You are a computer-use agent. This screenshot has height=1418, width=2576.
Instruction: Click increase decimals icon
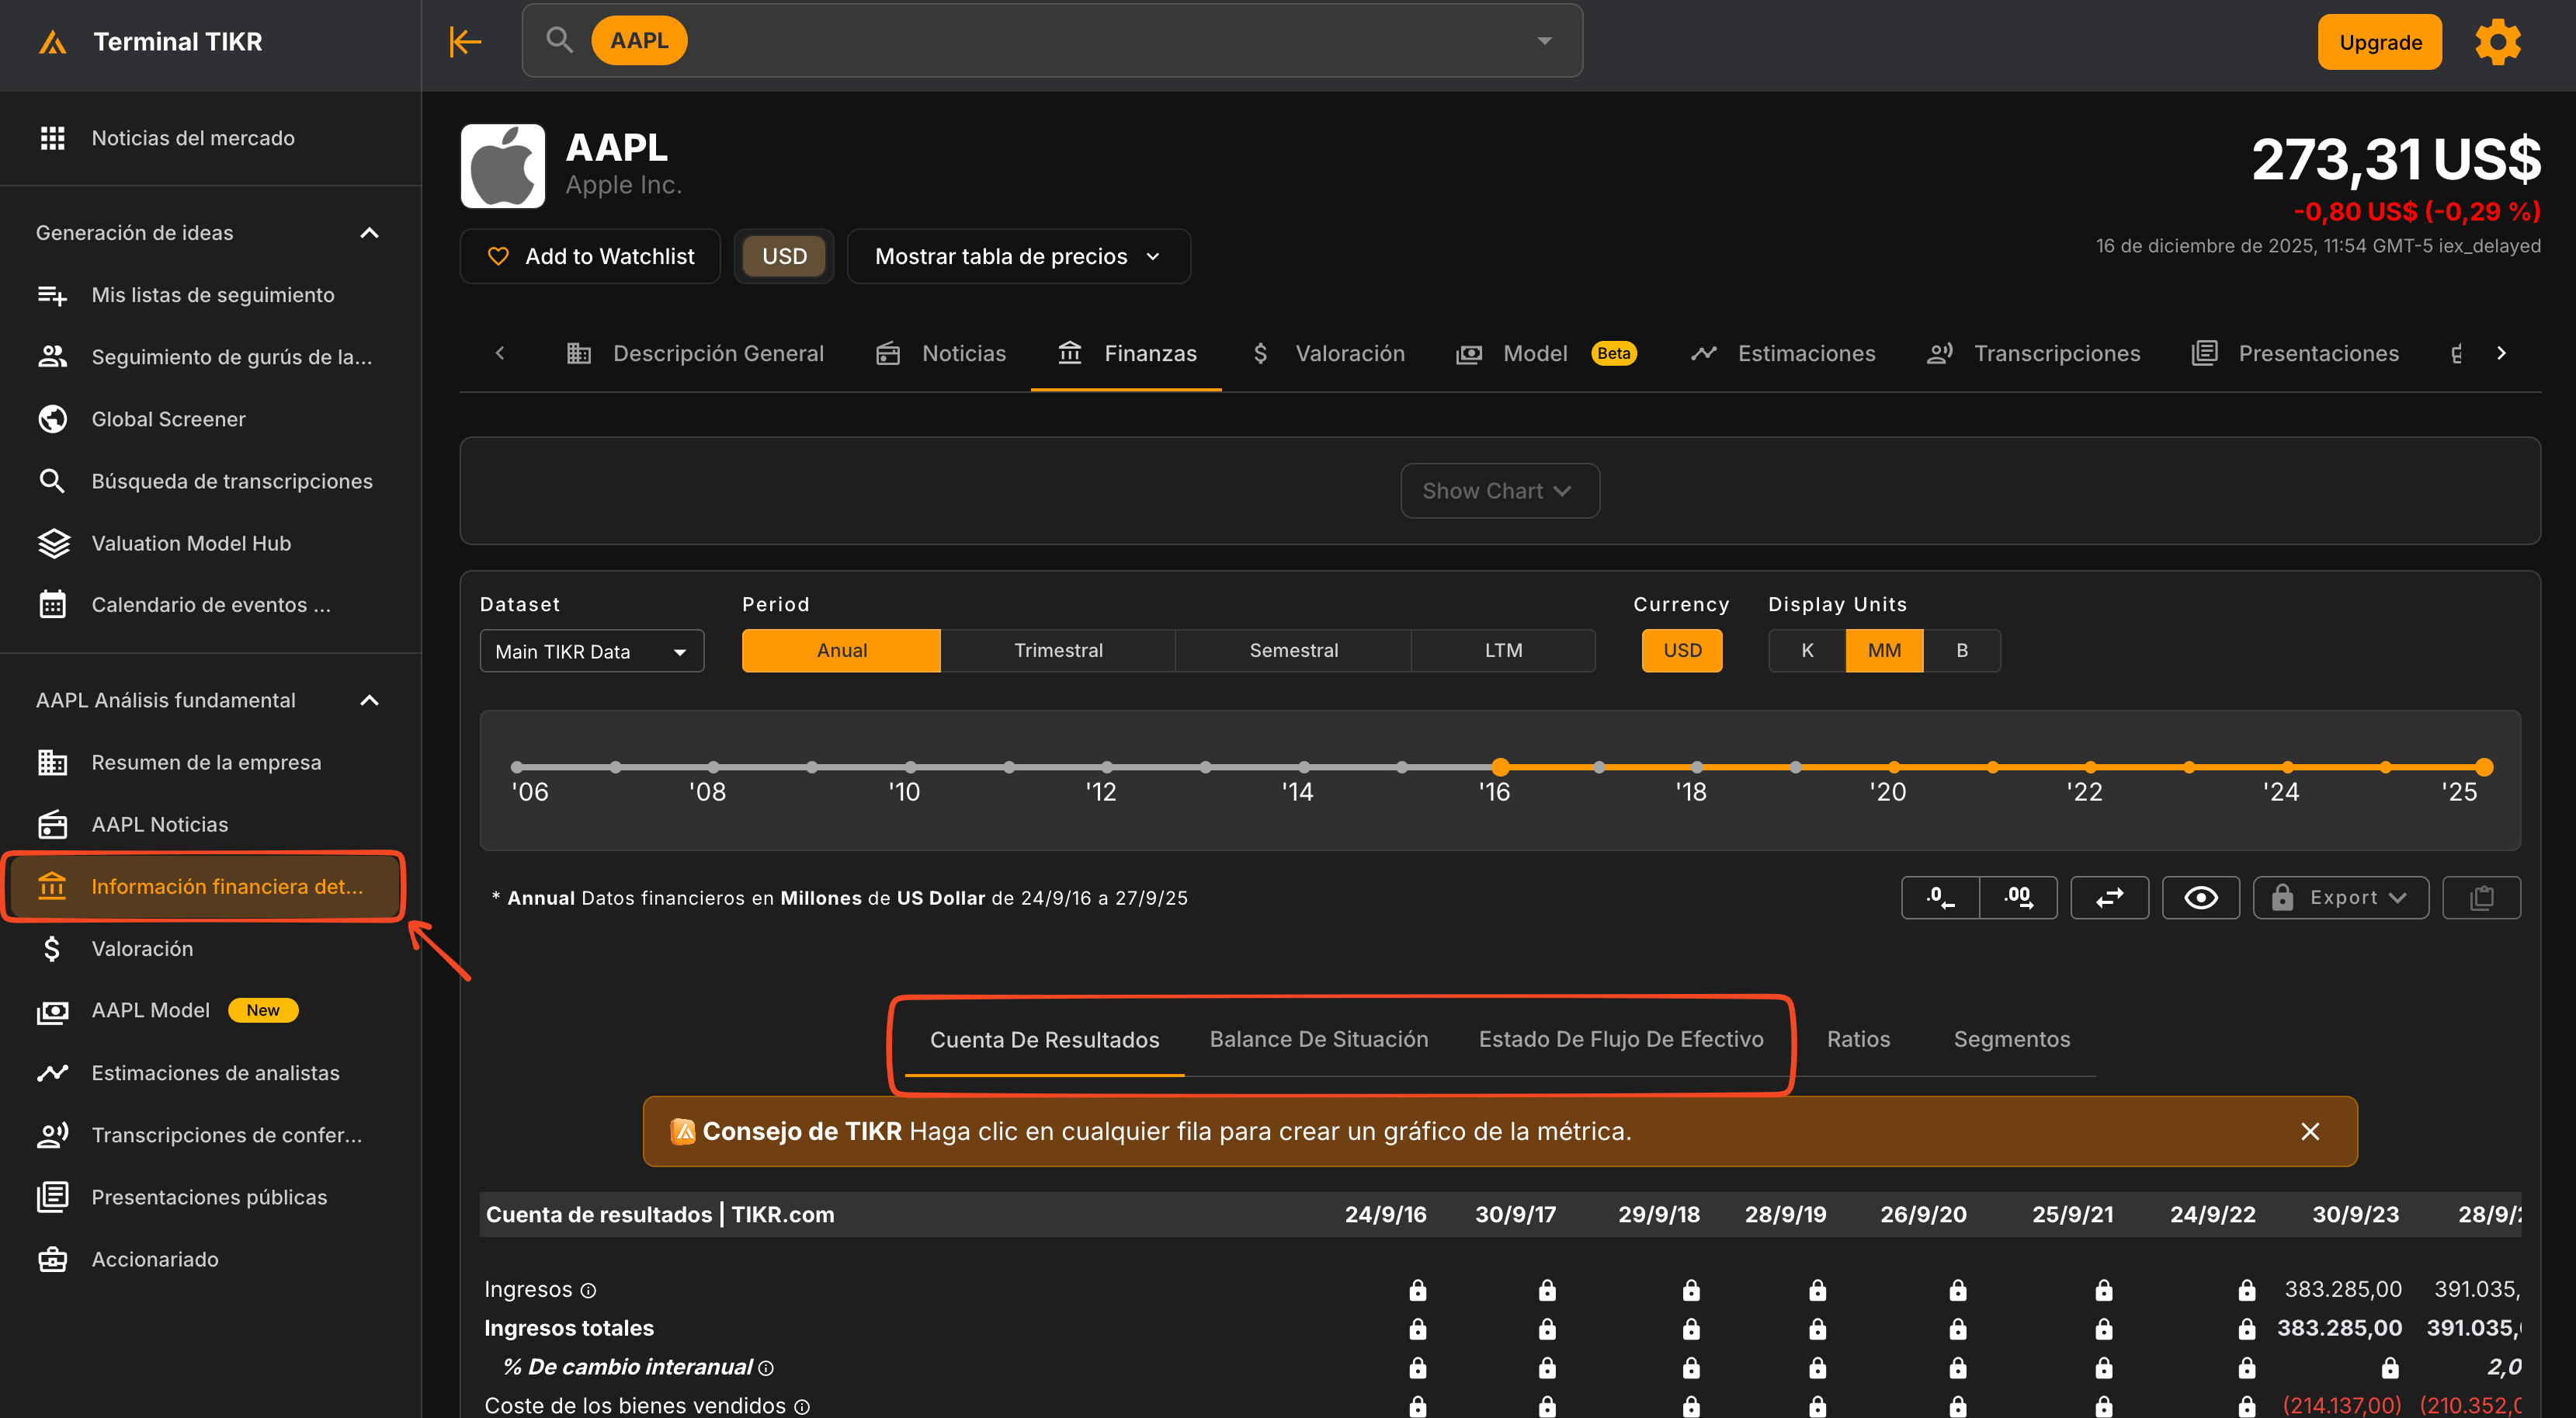tap(2018, 897)
